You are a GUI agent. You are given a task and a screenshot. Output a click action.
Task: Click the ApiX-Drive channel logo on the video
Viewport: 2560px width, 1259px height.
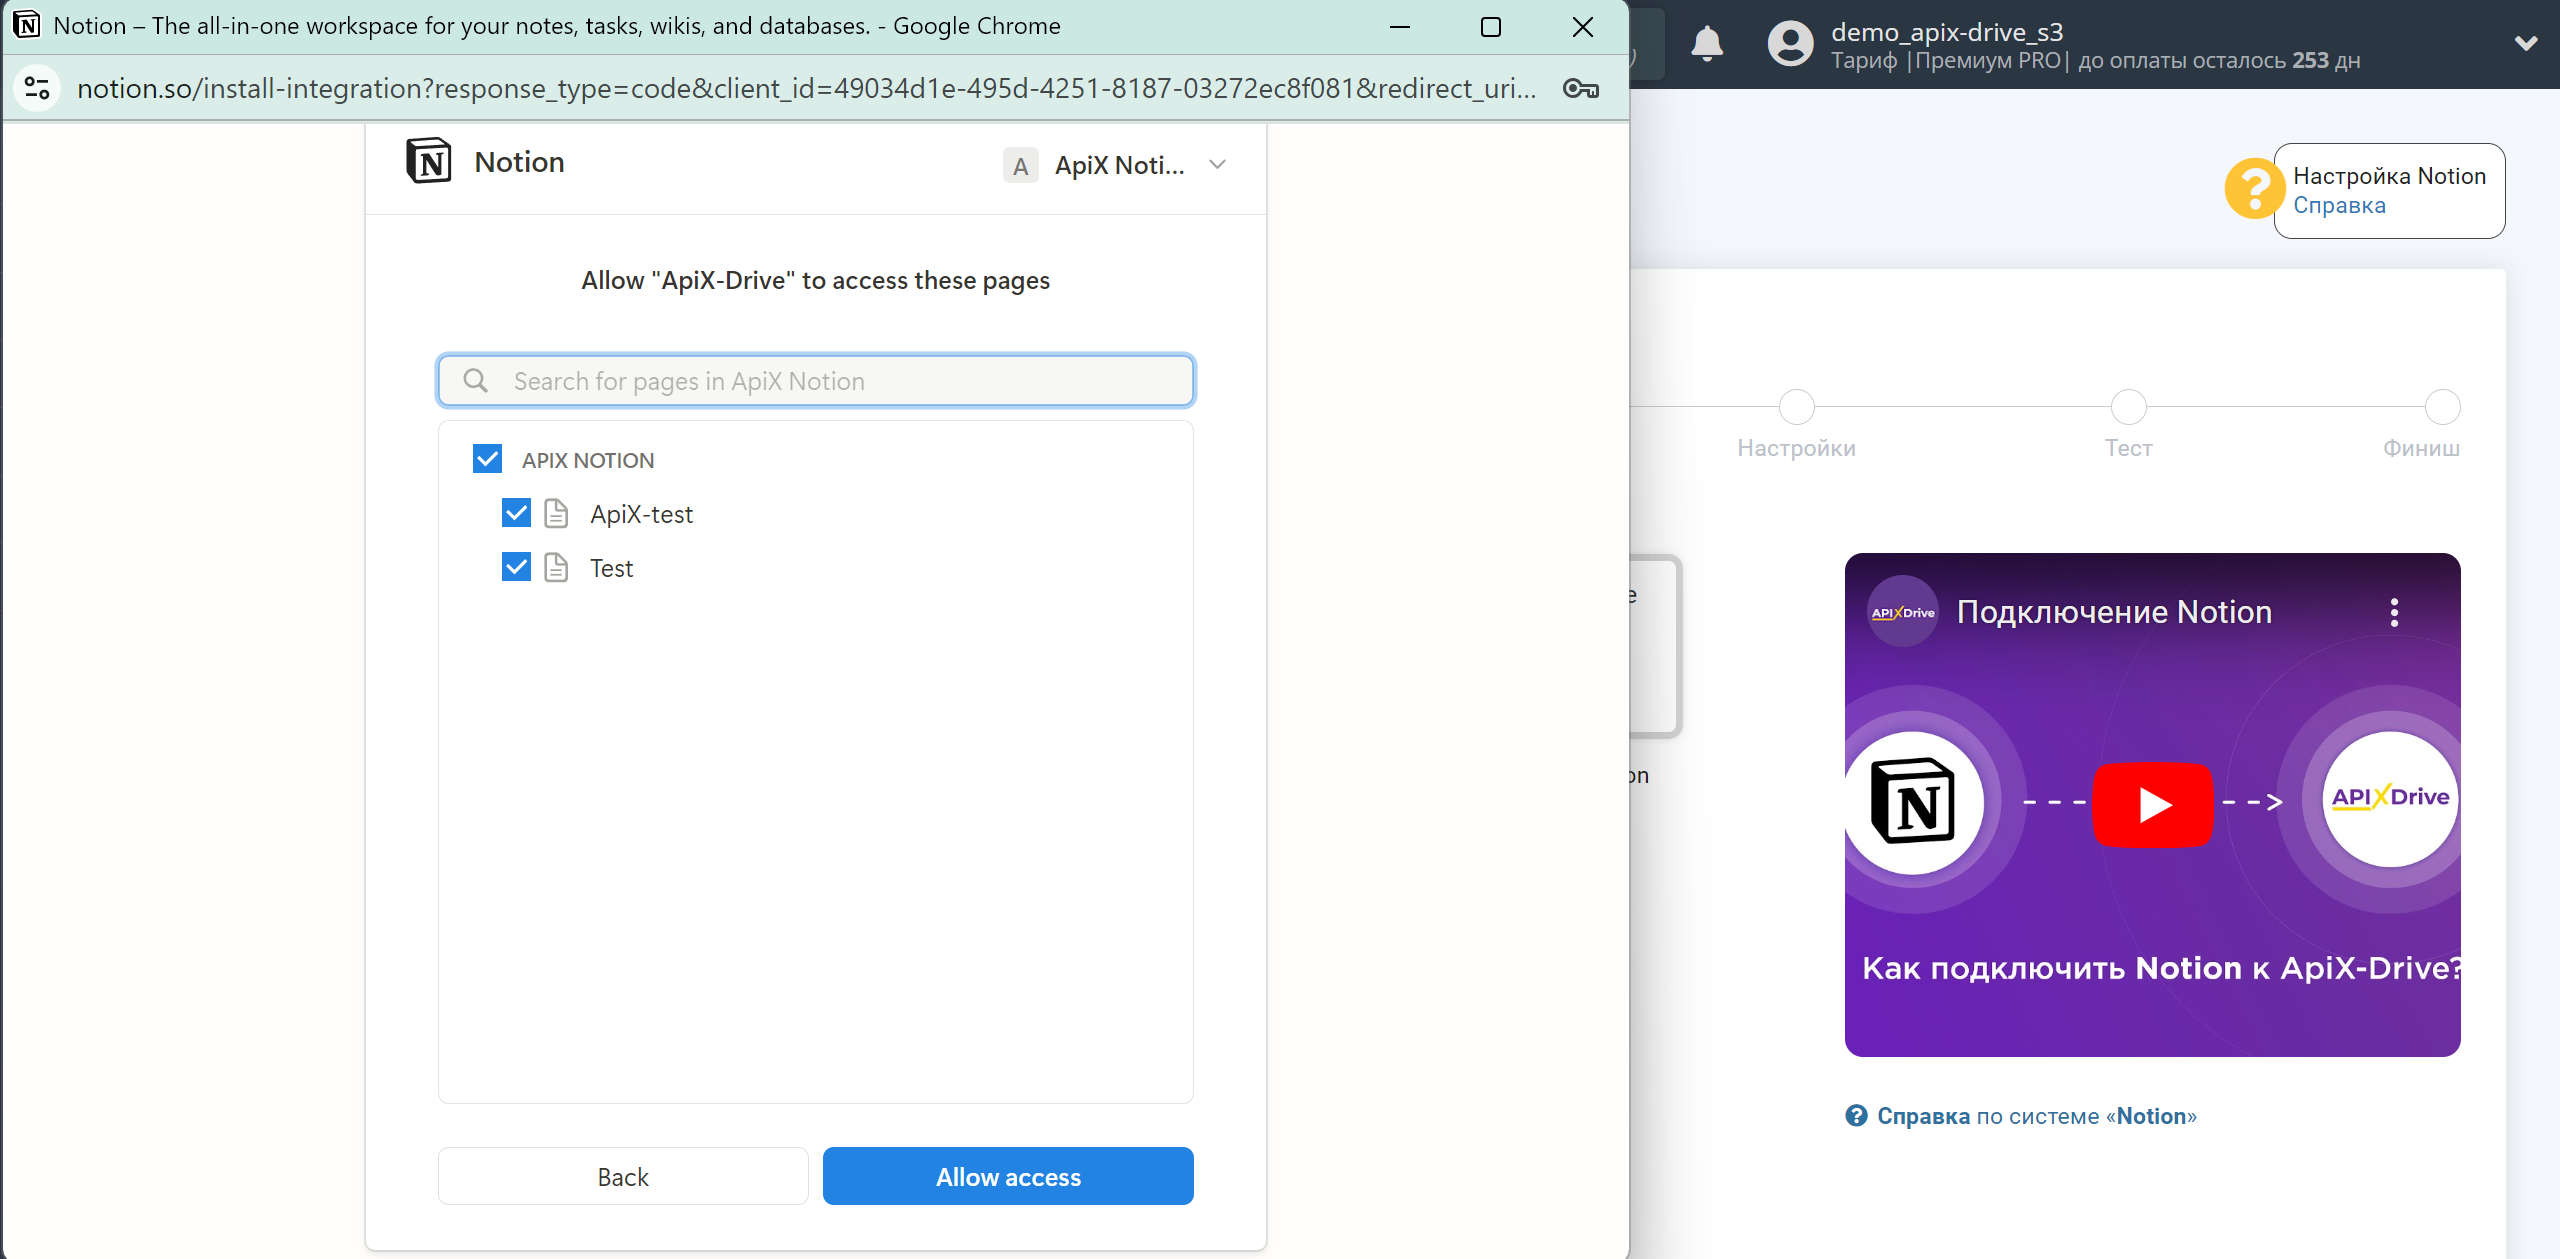[1903, 612]
